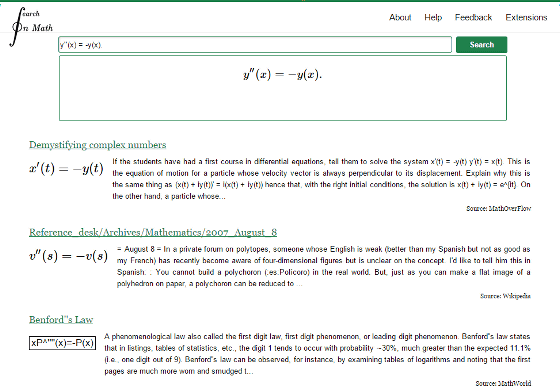Open the About page
The height and width of the screenshot is (390, 560).
pyautogui.click(x=400, y=18)
